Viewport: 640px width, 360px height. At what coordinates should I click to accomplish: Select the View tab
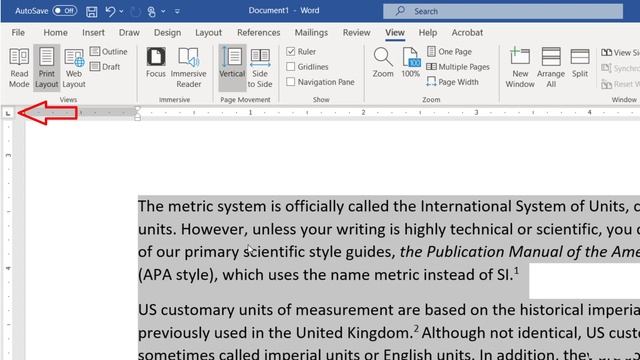pos(395,32)
